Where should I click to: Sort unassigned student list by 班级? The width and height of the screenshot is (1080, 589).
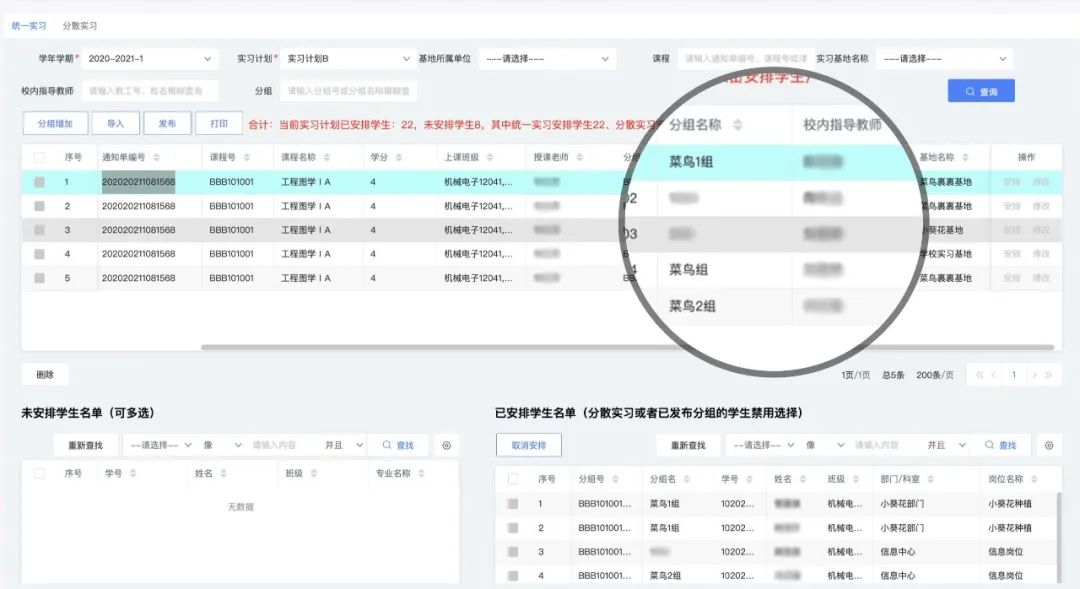pos(313,473)
